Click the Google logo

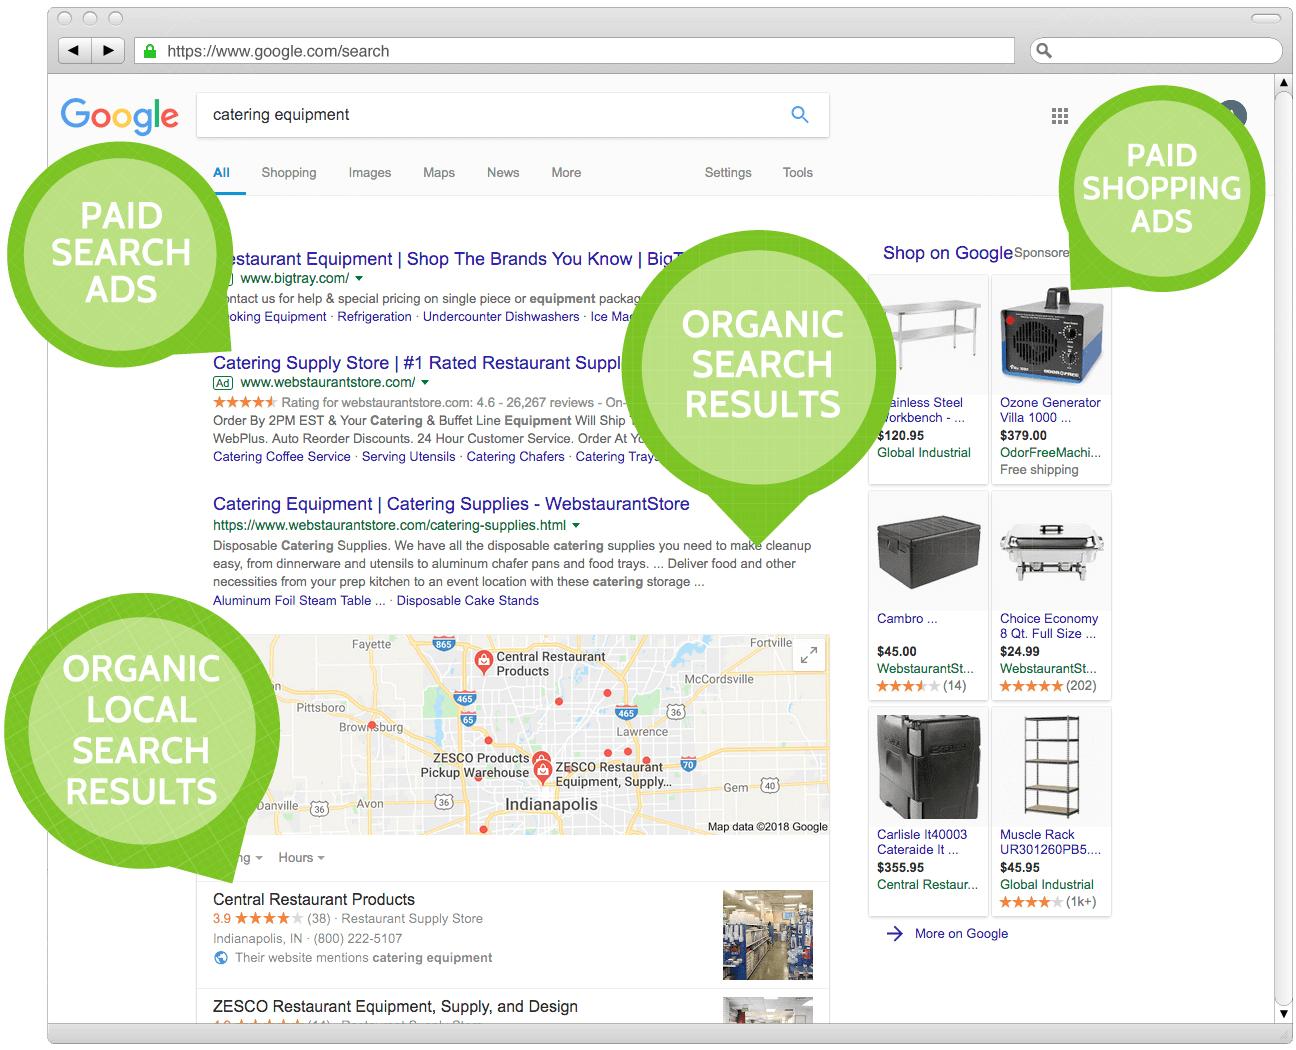tap(120, 116)
